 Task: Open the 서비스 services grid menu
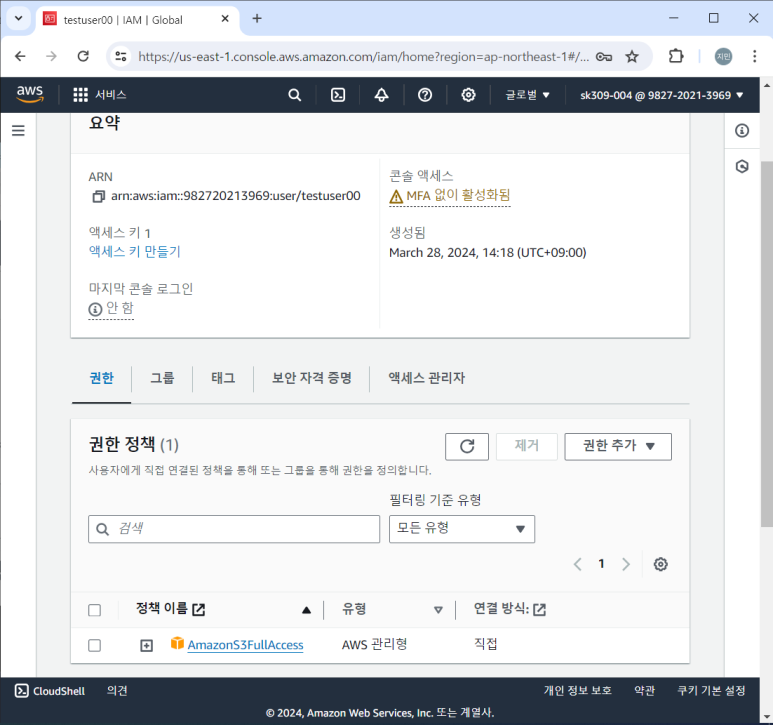coord(100,95)
